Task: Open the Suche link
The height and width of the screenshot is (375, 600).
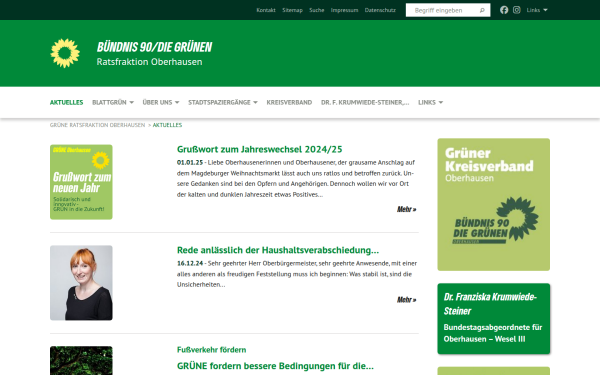Action: click(316, 10)
